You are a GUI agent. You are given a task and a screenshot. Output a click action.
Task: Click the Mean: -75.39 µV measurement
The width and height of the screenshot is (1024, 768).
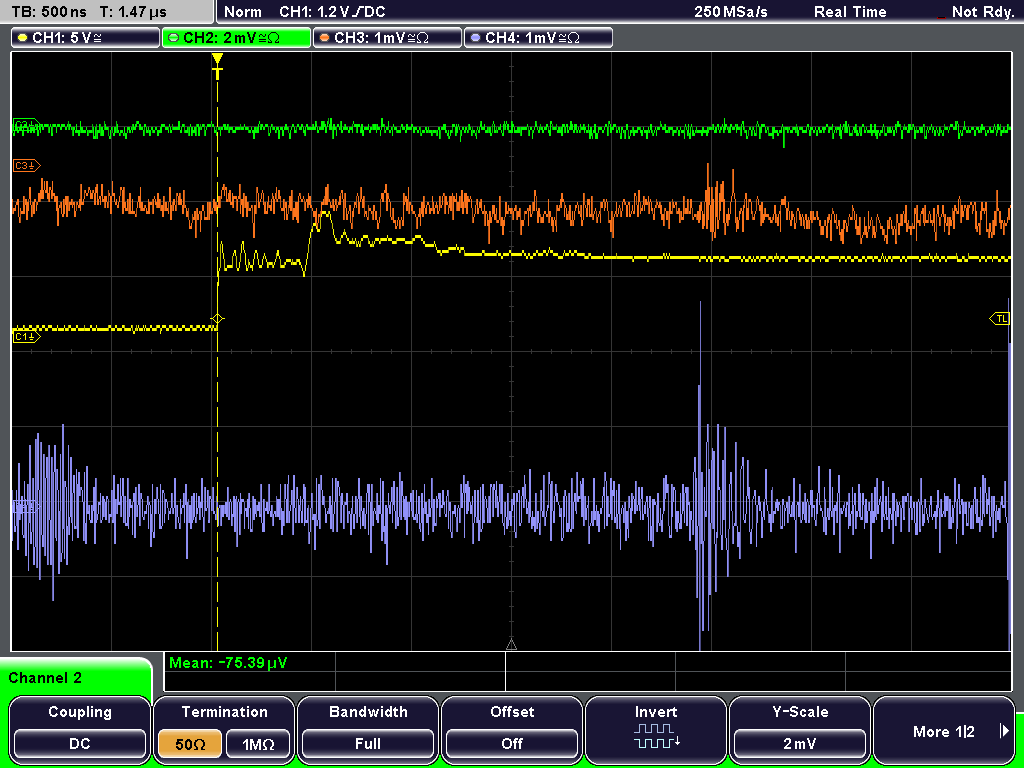[227, 663]
